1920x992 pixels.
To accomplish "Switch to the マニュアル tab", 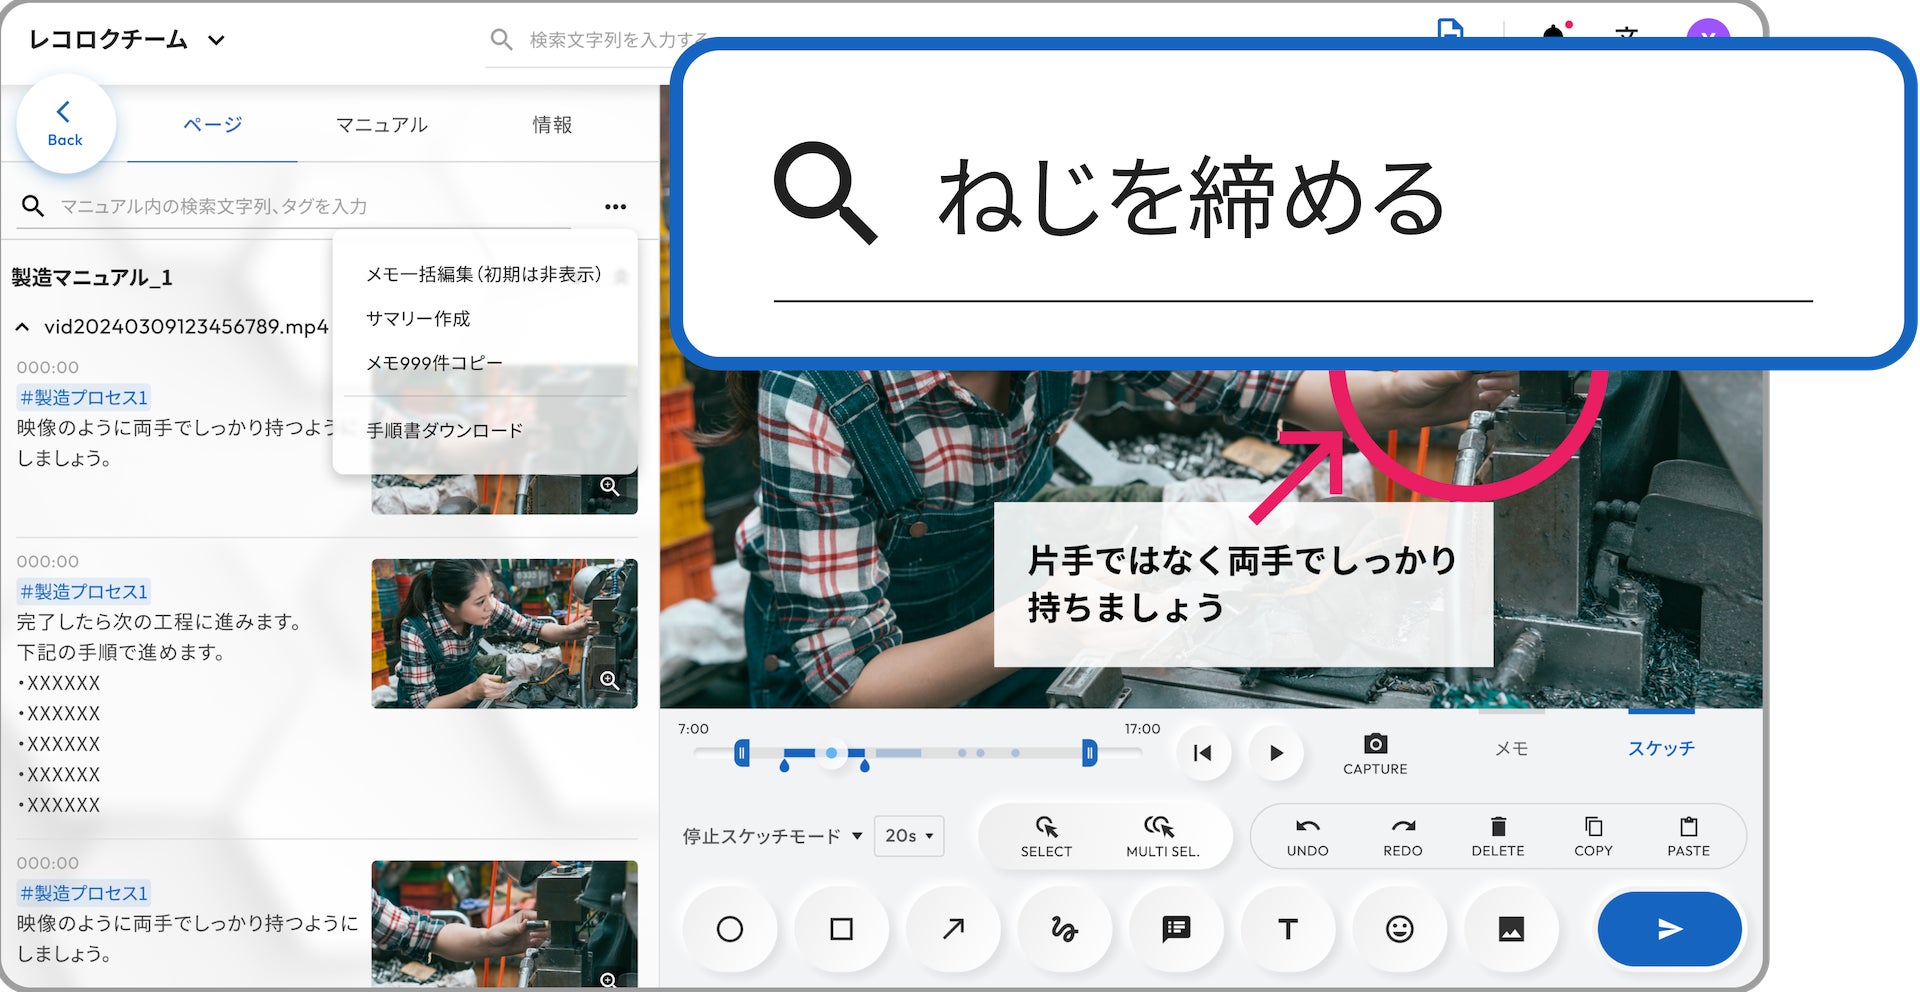I will tap(381, 125).
